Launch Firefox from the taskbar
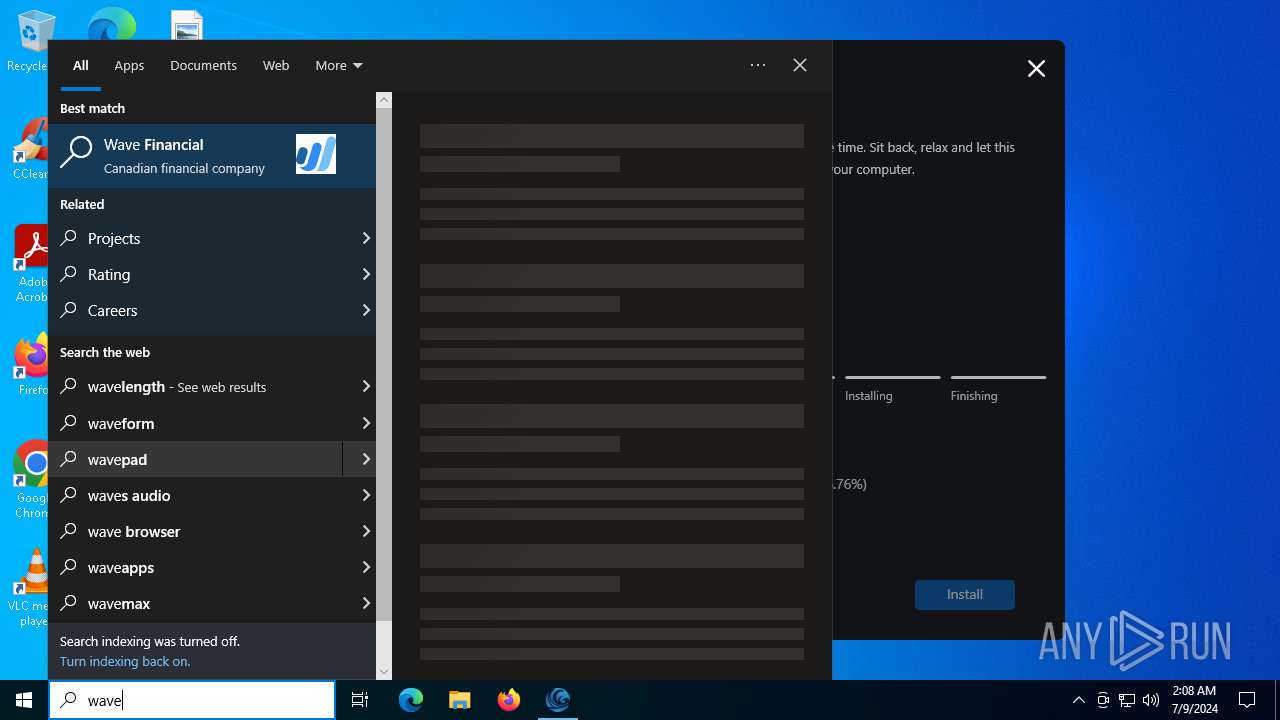The height and width of the screenshot is (720, 1280). pos(509,700)
